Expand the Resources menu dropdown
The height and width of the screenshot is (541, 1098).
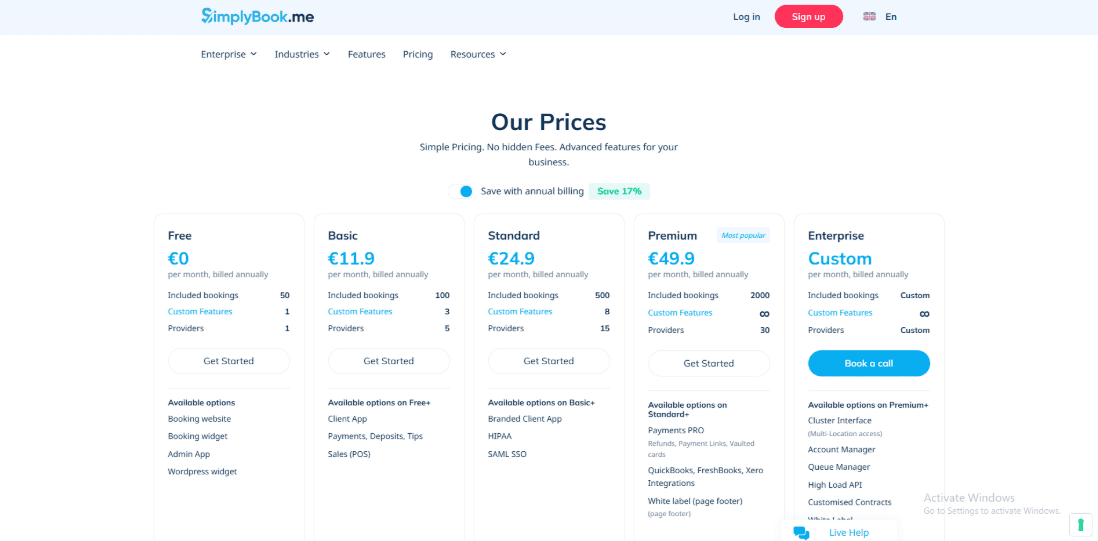pyautogui.click(x=478, y=54)
